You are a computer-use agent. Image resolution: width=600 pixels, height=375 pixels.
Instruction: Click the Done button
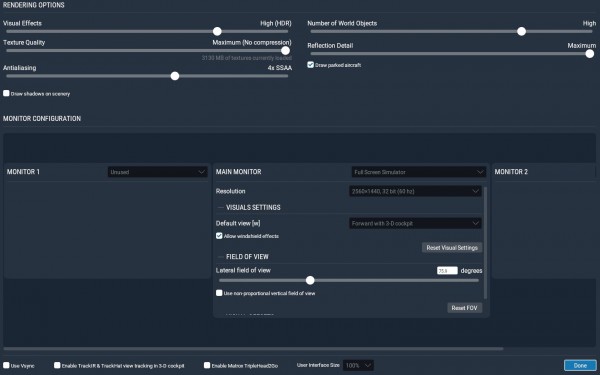point(580,365)
